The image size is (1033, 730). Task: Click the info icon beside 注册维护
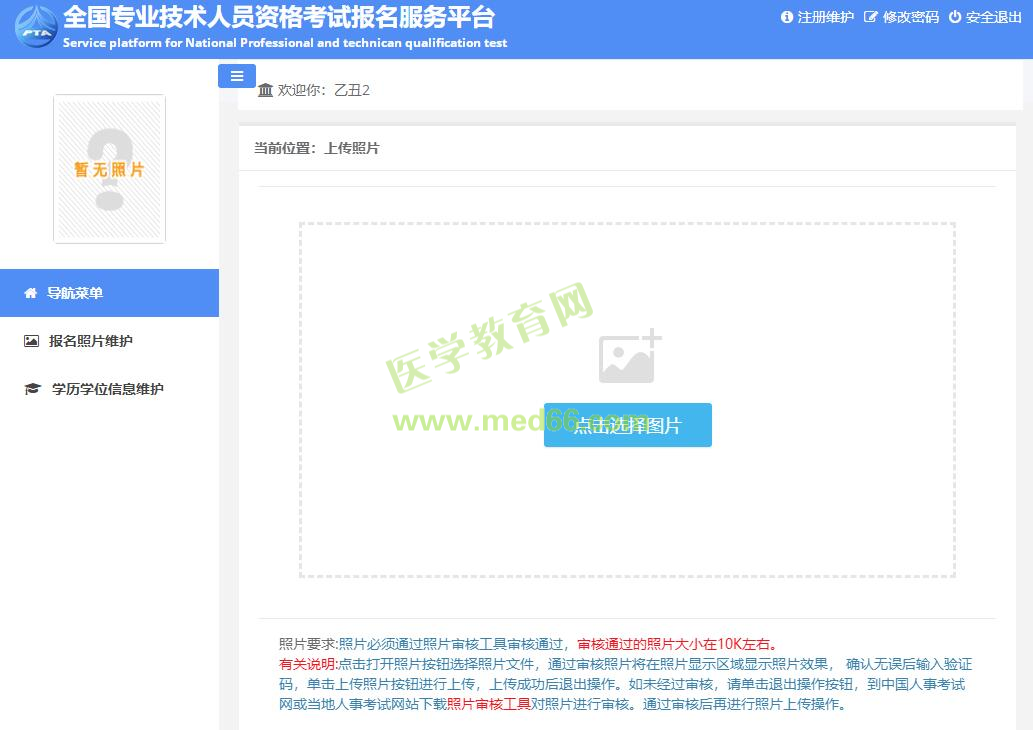coord(786,17)
